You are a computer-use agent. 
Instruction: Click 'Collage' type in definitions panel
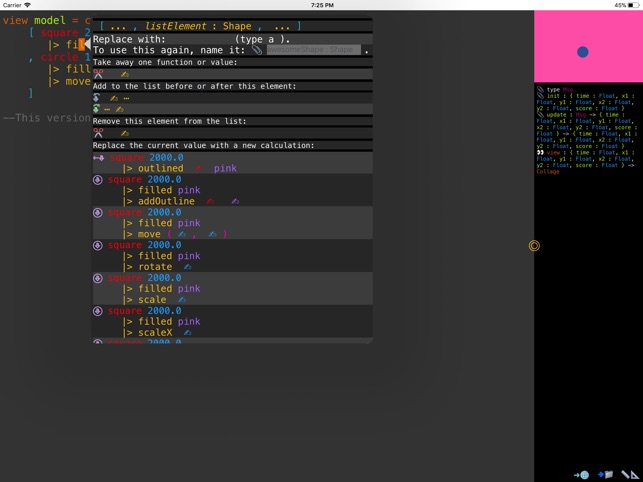coord(547,171)
